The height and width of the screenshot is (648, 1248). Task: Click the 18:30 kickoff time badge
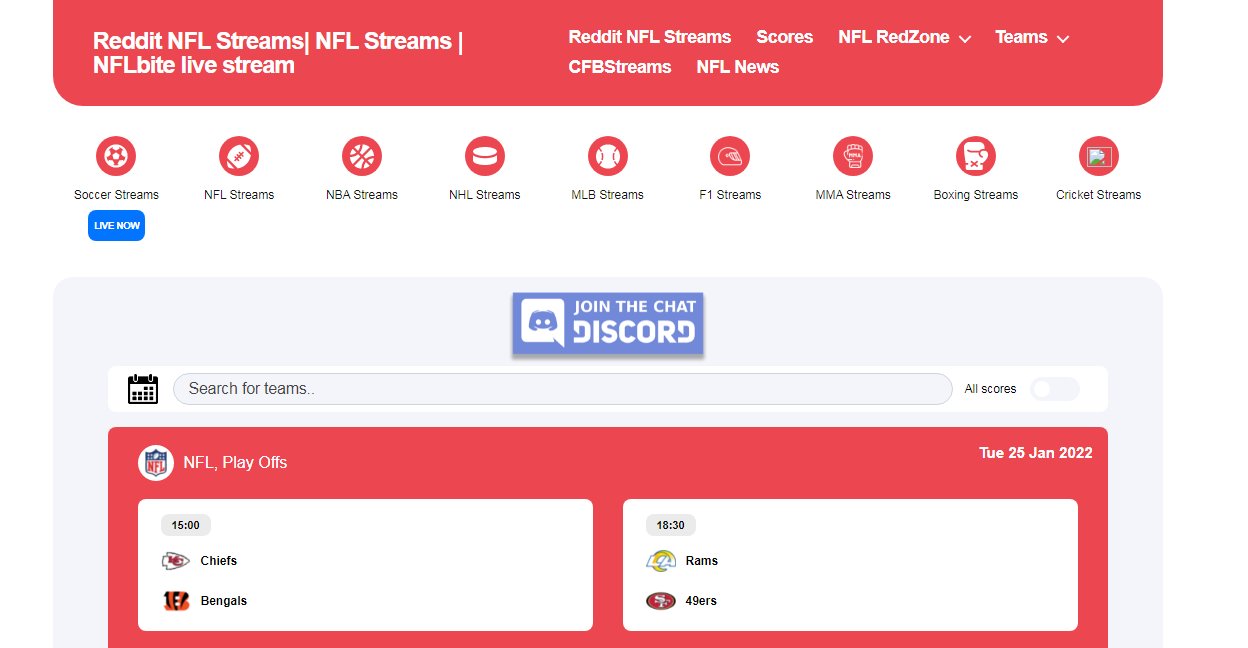[671, 525]
